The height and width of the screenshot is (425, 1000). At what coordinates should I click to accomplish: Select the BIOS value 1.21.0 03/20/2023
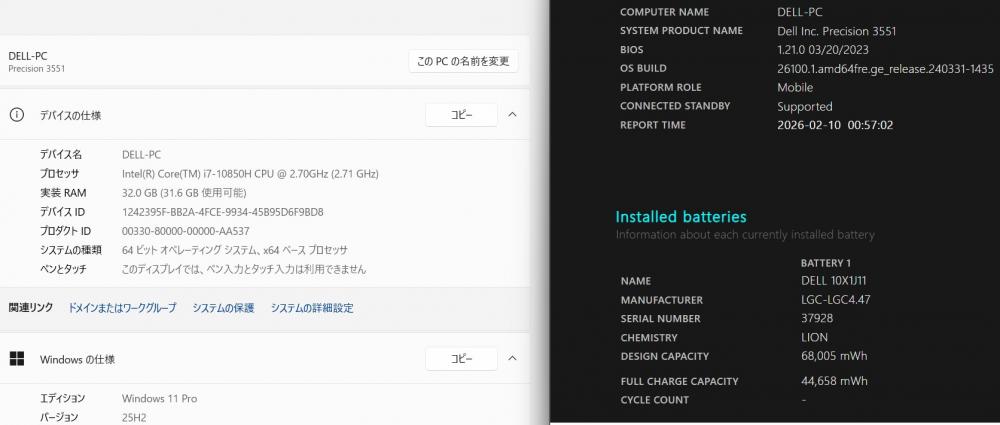(x=823, y=49)
